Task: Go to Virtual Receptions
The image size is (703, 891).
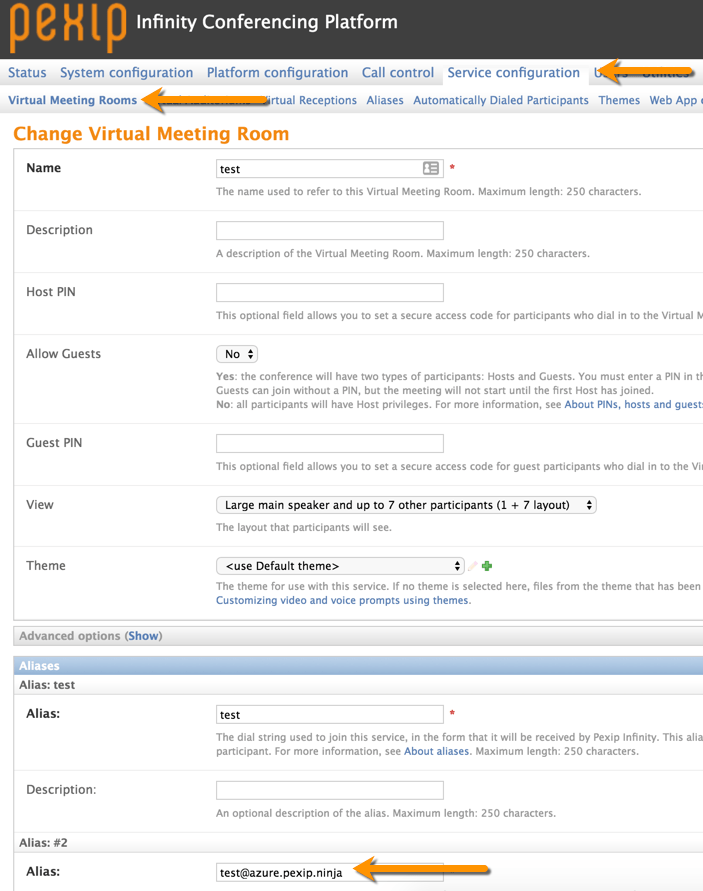Action: click(x=310, y=100)
